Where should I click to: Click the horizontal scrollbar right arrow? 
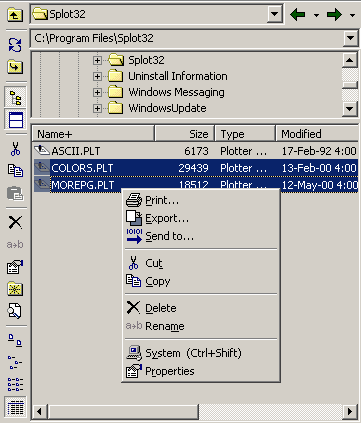350,411
